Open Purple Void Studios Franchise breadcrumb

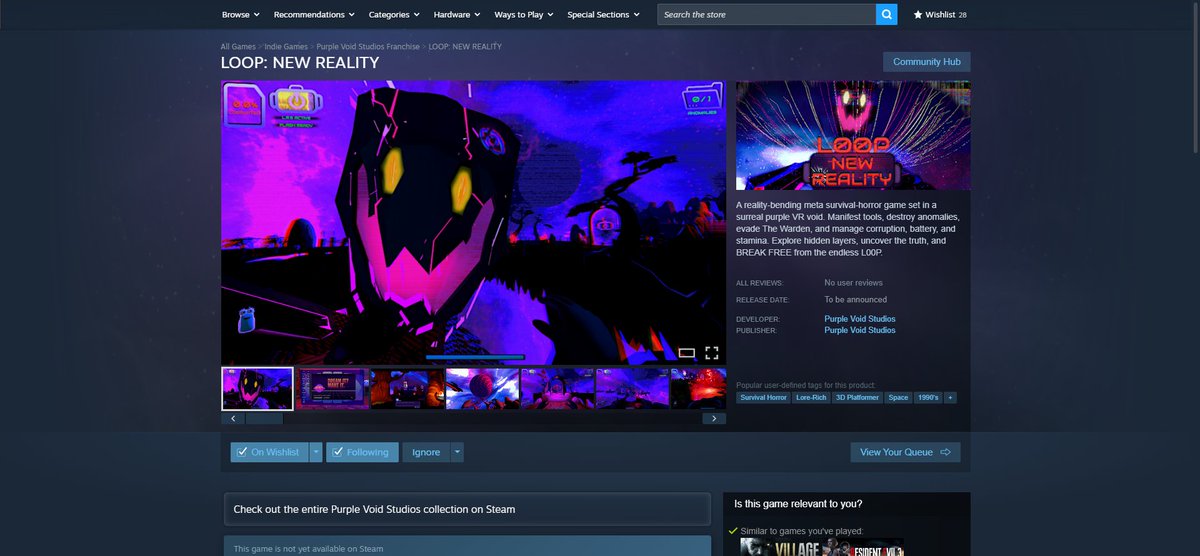coord(368,46)
